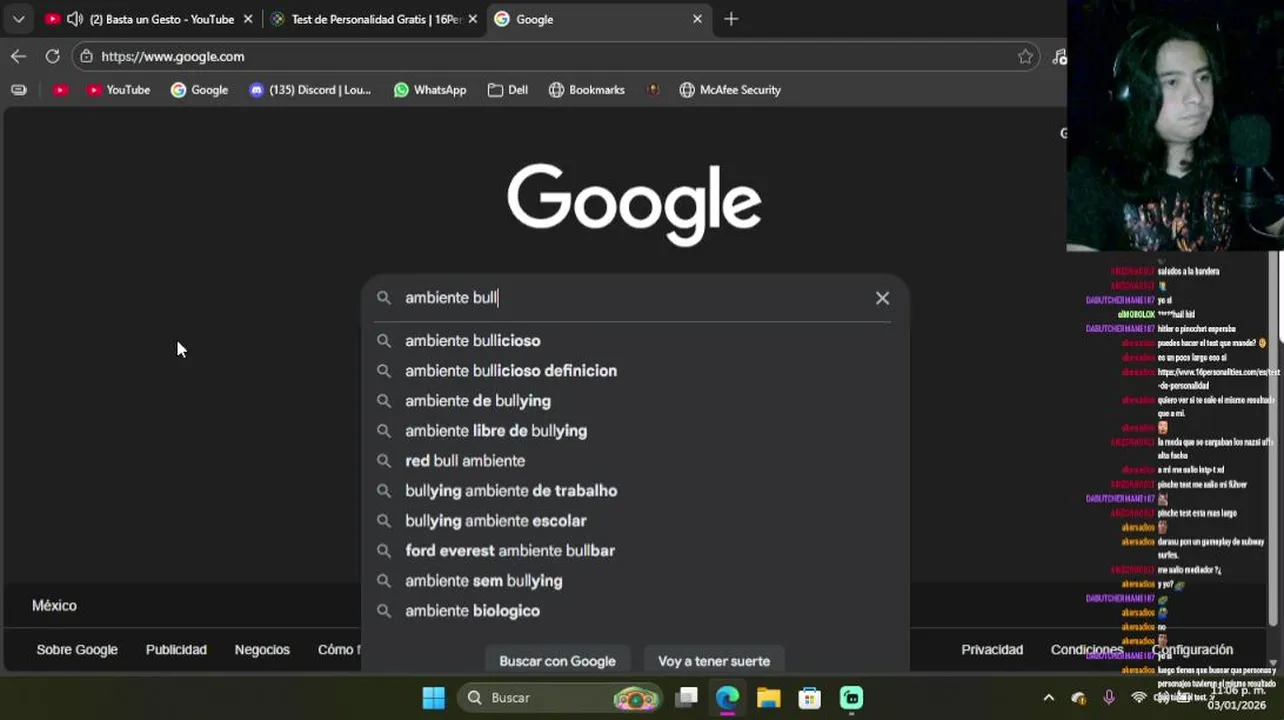Mute the Basta un Gesto YouTube tab audio
Viewport: 1284px width, 720px height.
pos(74,19)
